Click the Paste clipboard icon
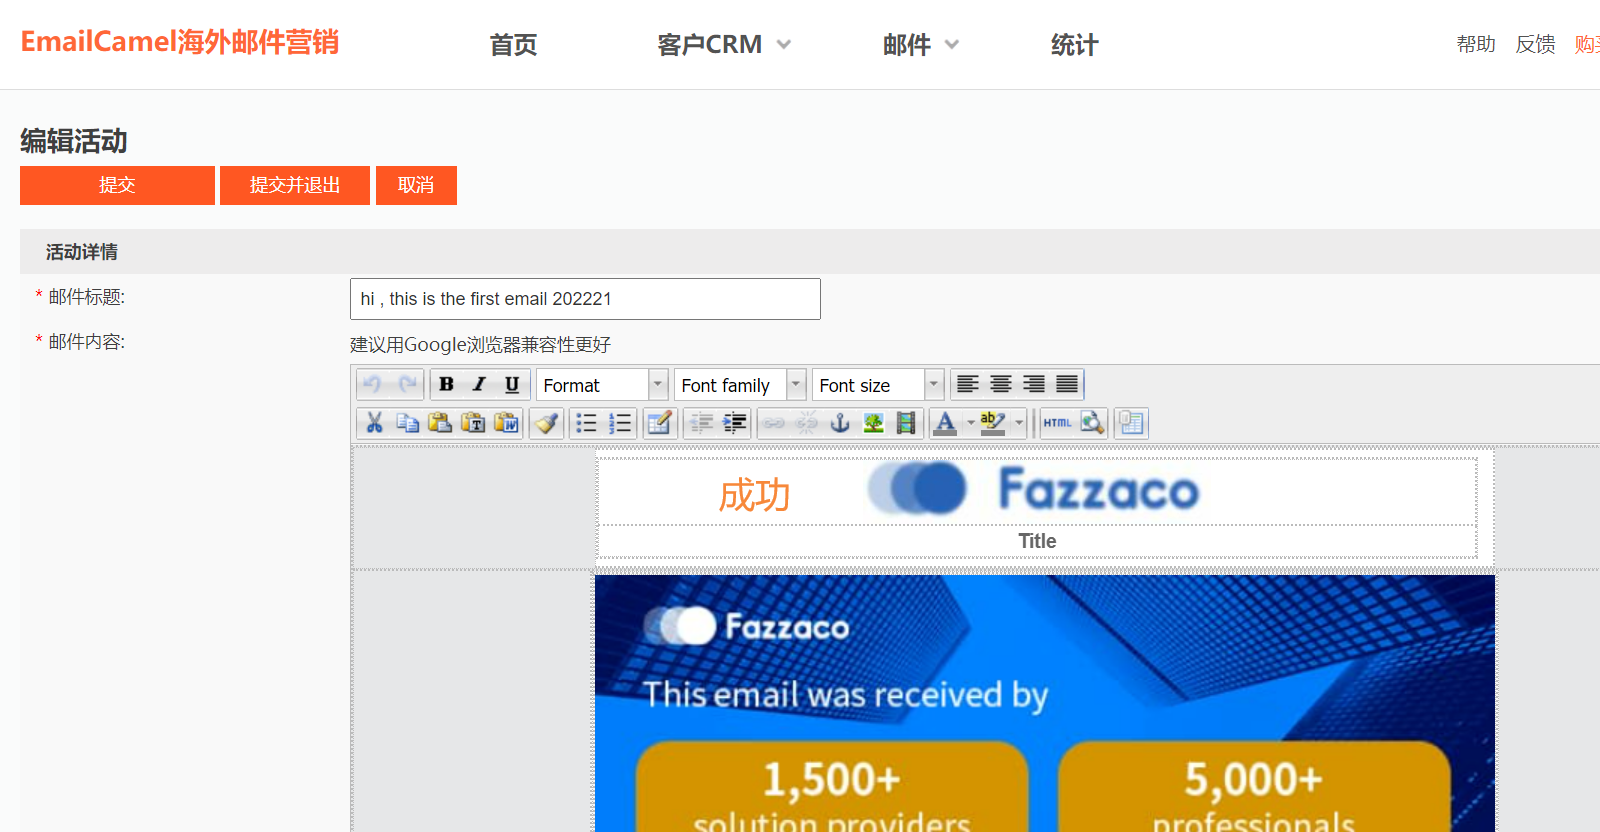The image size is (1600, 832). click(440, 423)
